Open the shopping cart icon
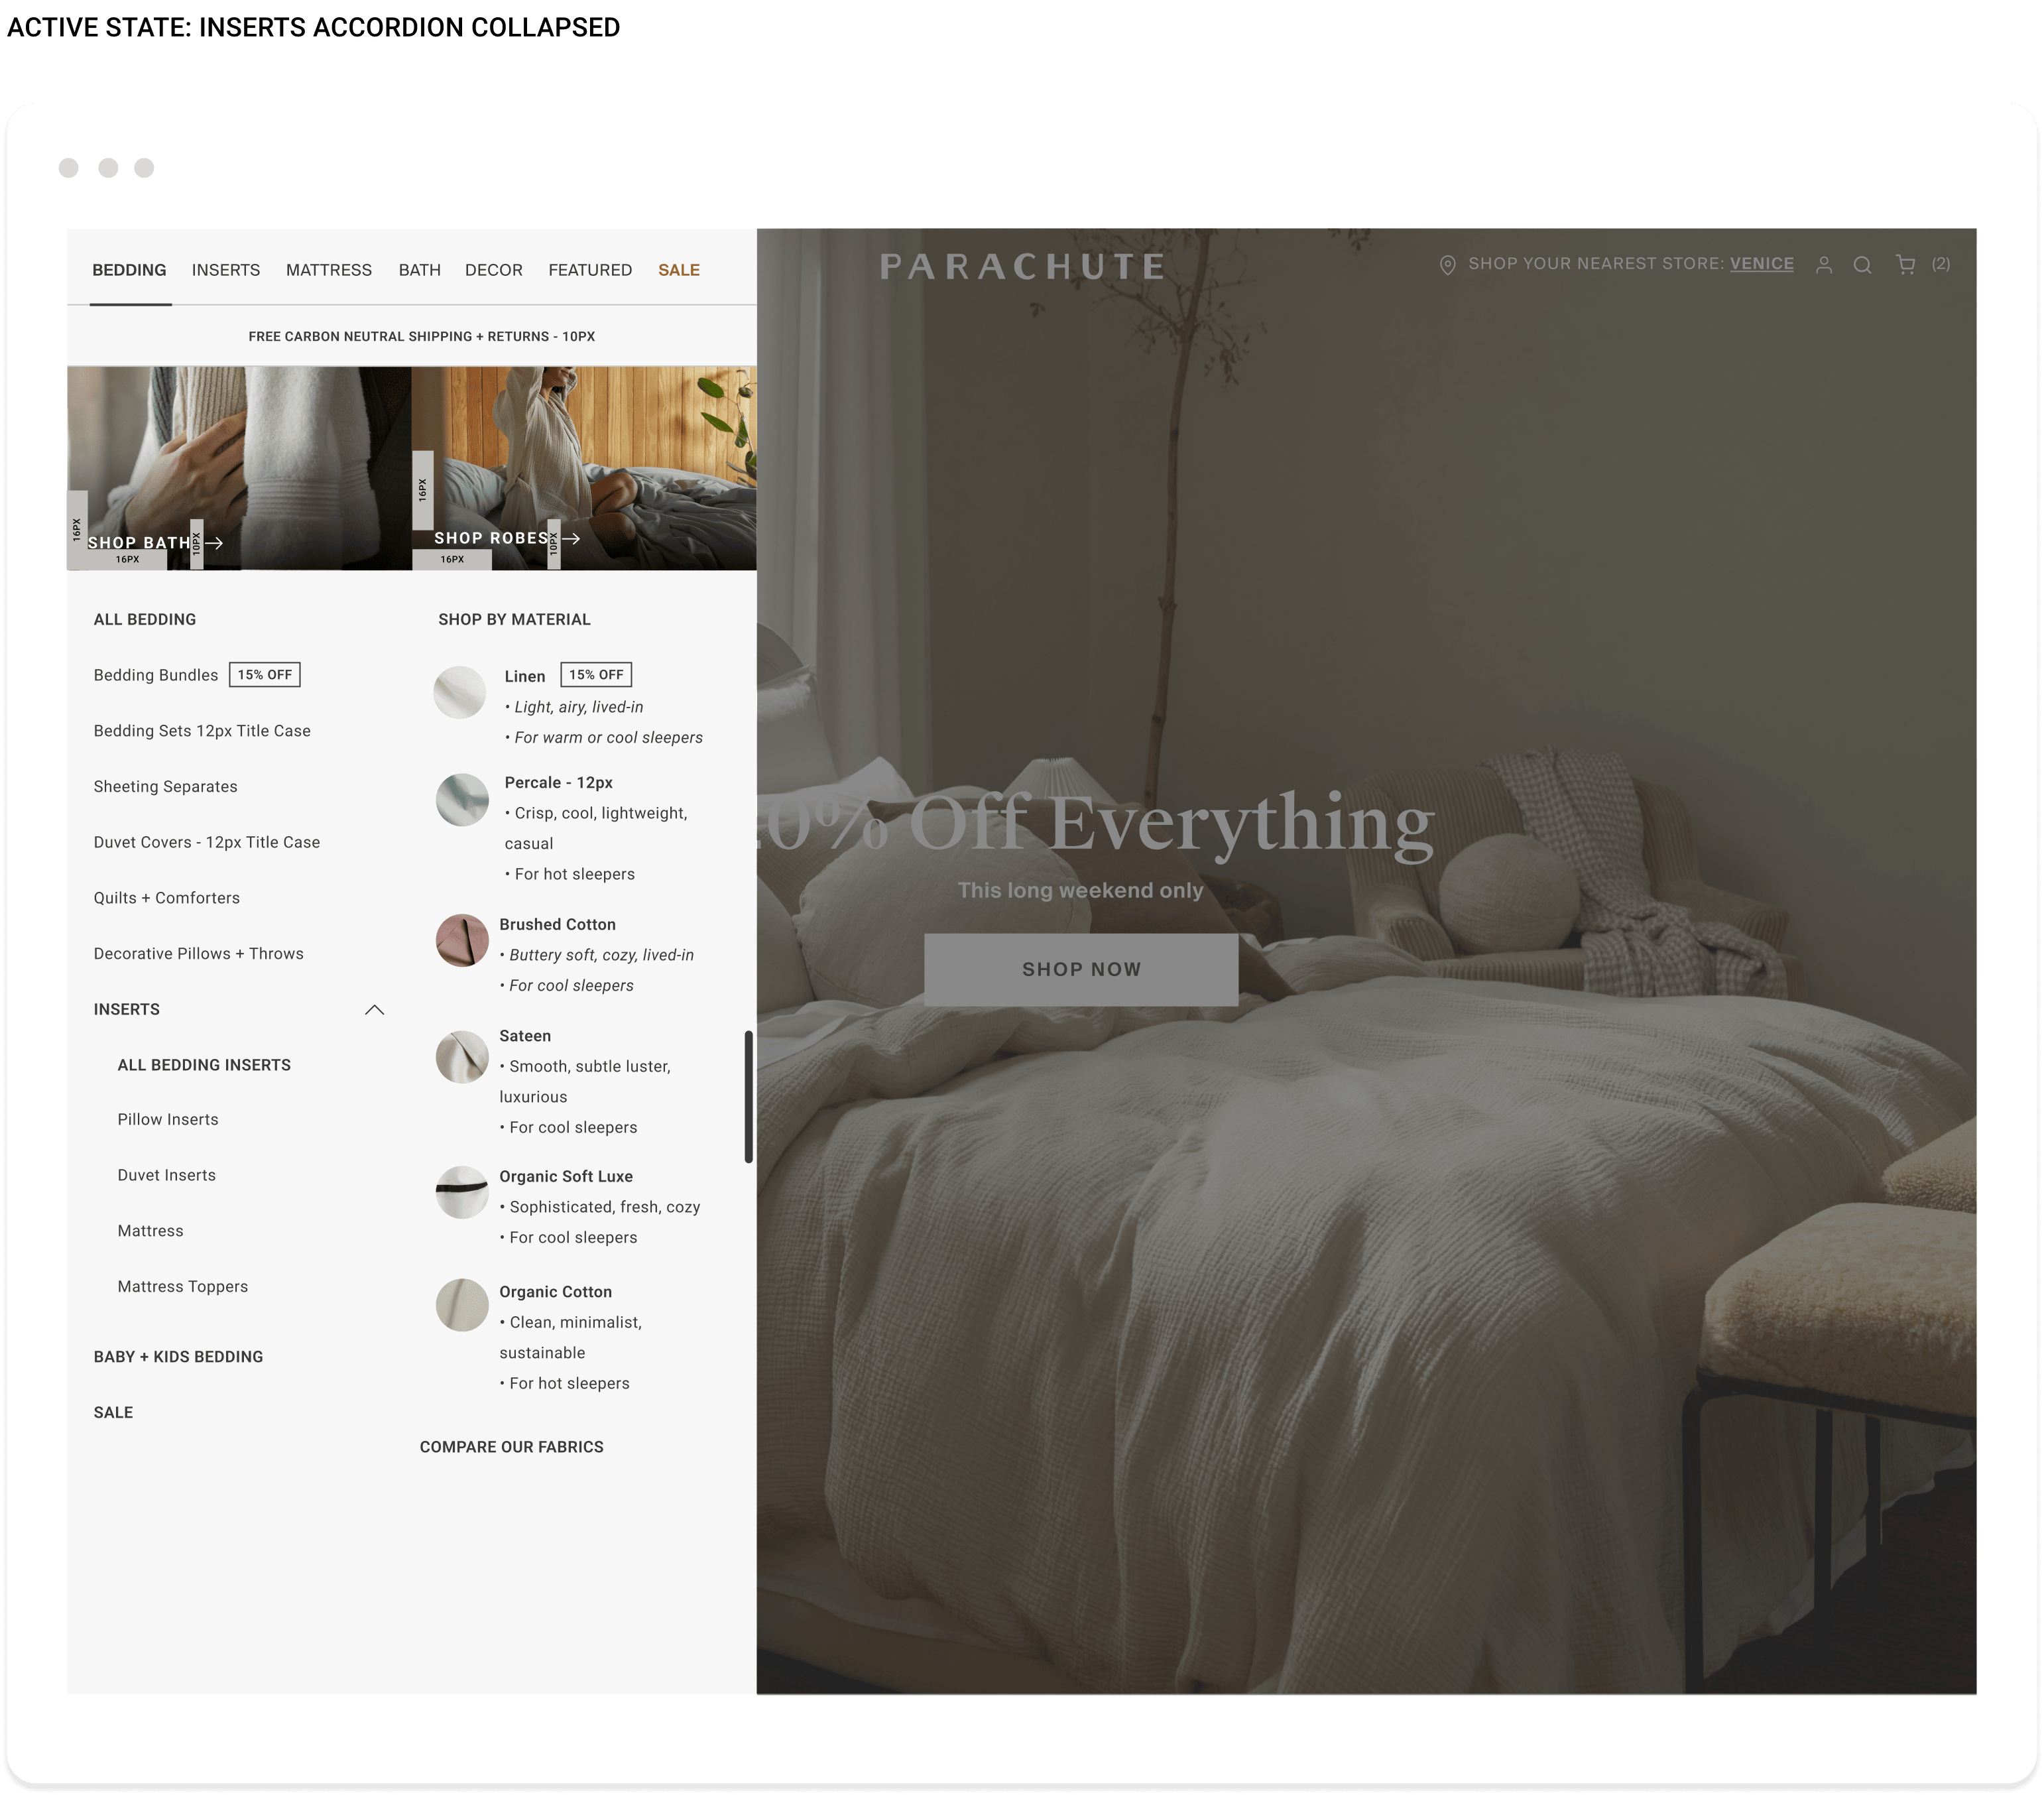 click(1905, 265)
